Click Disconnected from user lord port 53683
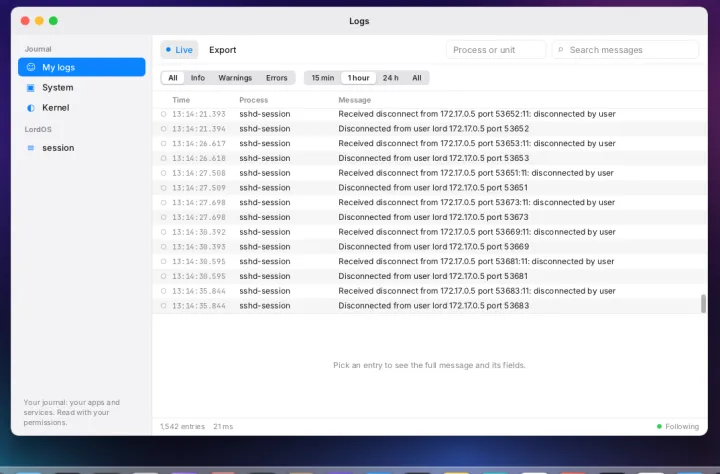This screenshot has width=720, height=474. pos(433,305)
